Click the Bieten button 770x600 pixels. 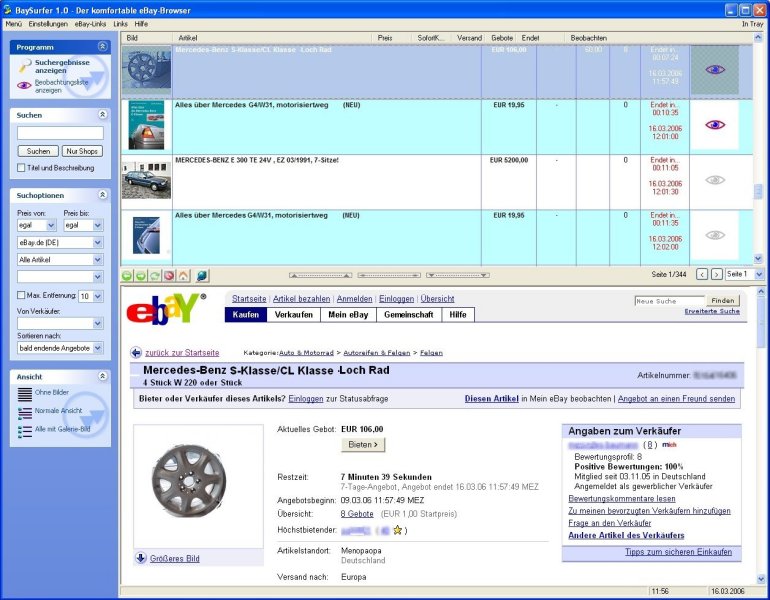[x=363, y=444]
